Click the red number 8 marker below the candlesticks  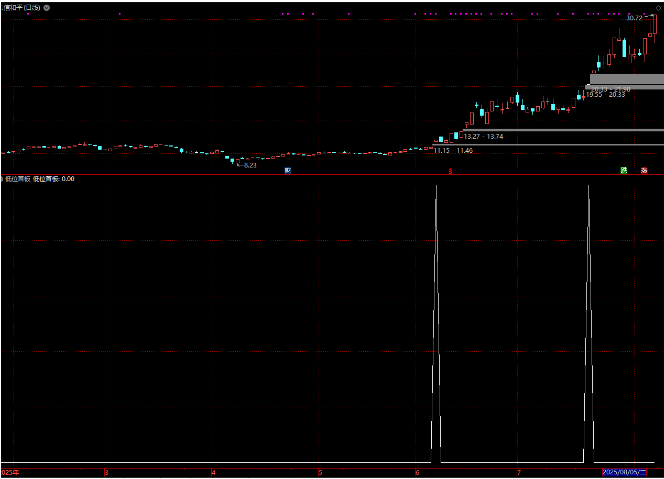pyautogui.click(x=451, y=171)
